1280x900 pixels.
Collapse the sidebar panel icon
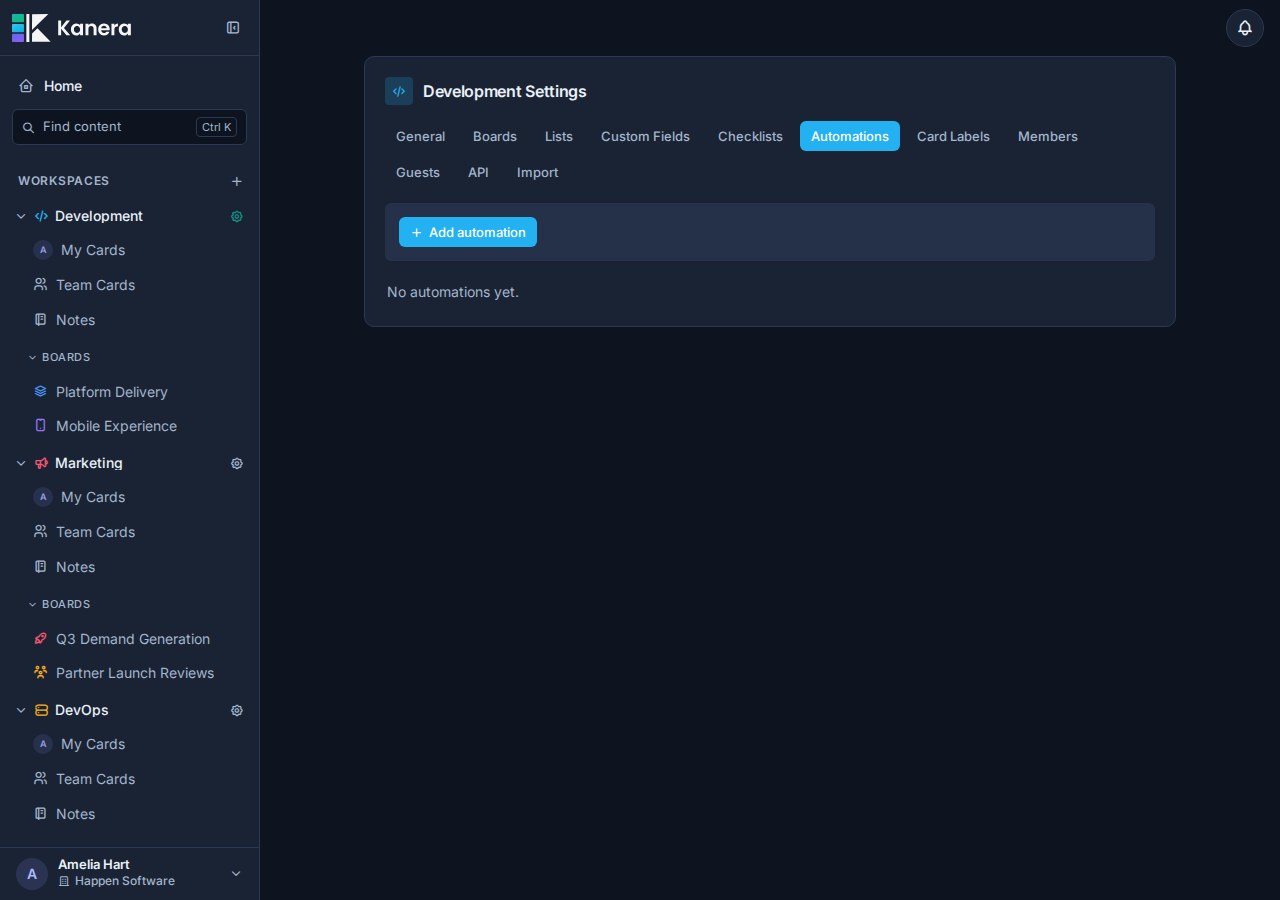pyautogui.click(x=233, y=28)
